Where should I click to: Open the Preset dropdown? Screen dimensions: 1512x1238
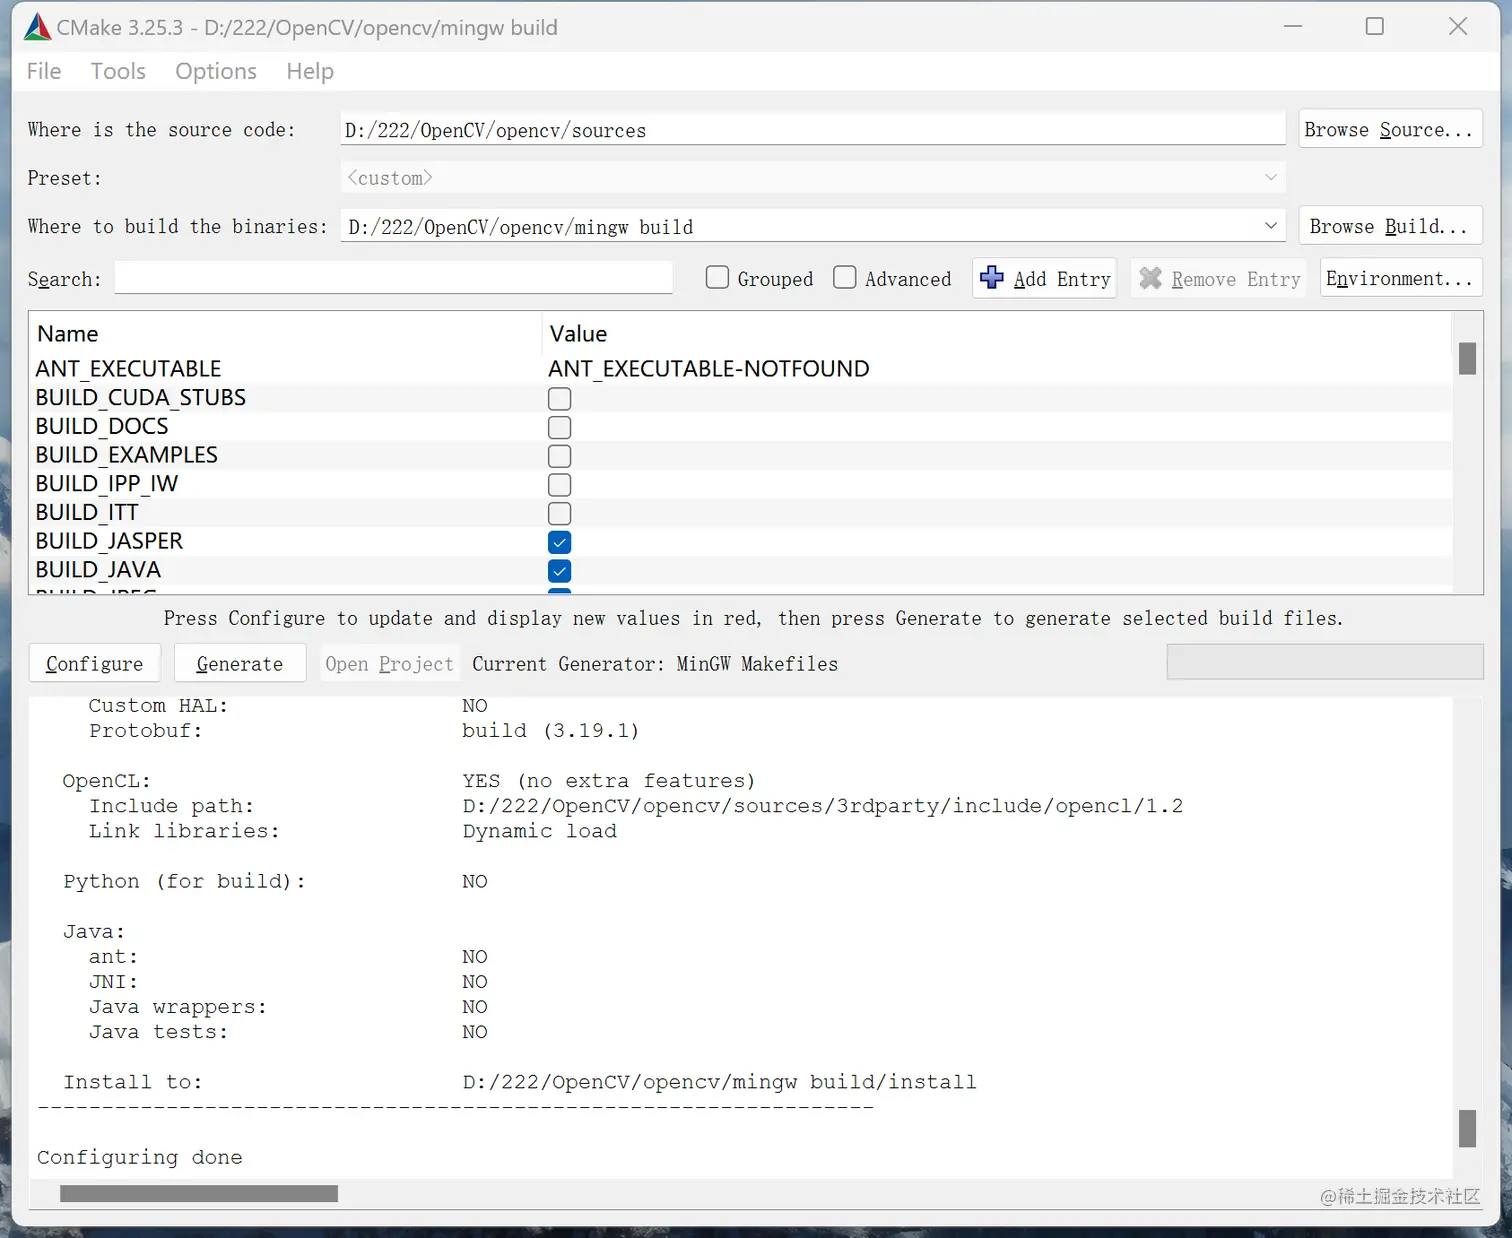coord(1270,177)
